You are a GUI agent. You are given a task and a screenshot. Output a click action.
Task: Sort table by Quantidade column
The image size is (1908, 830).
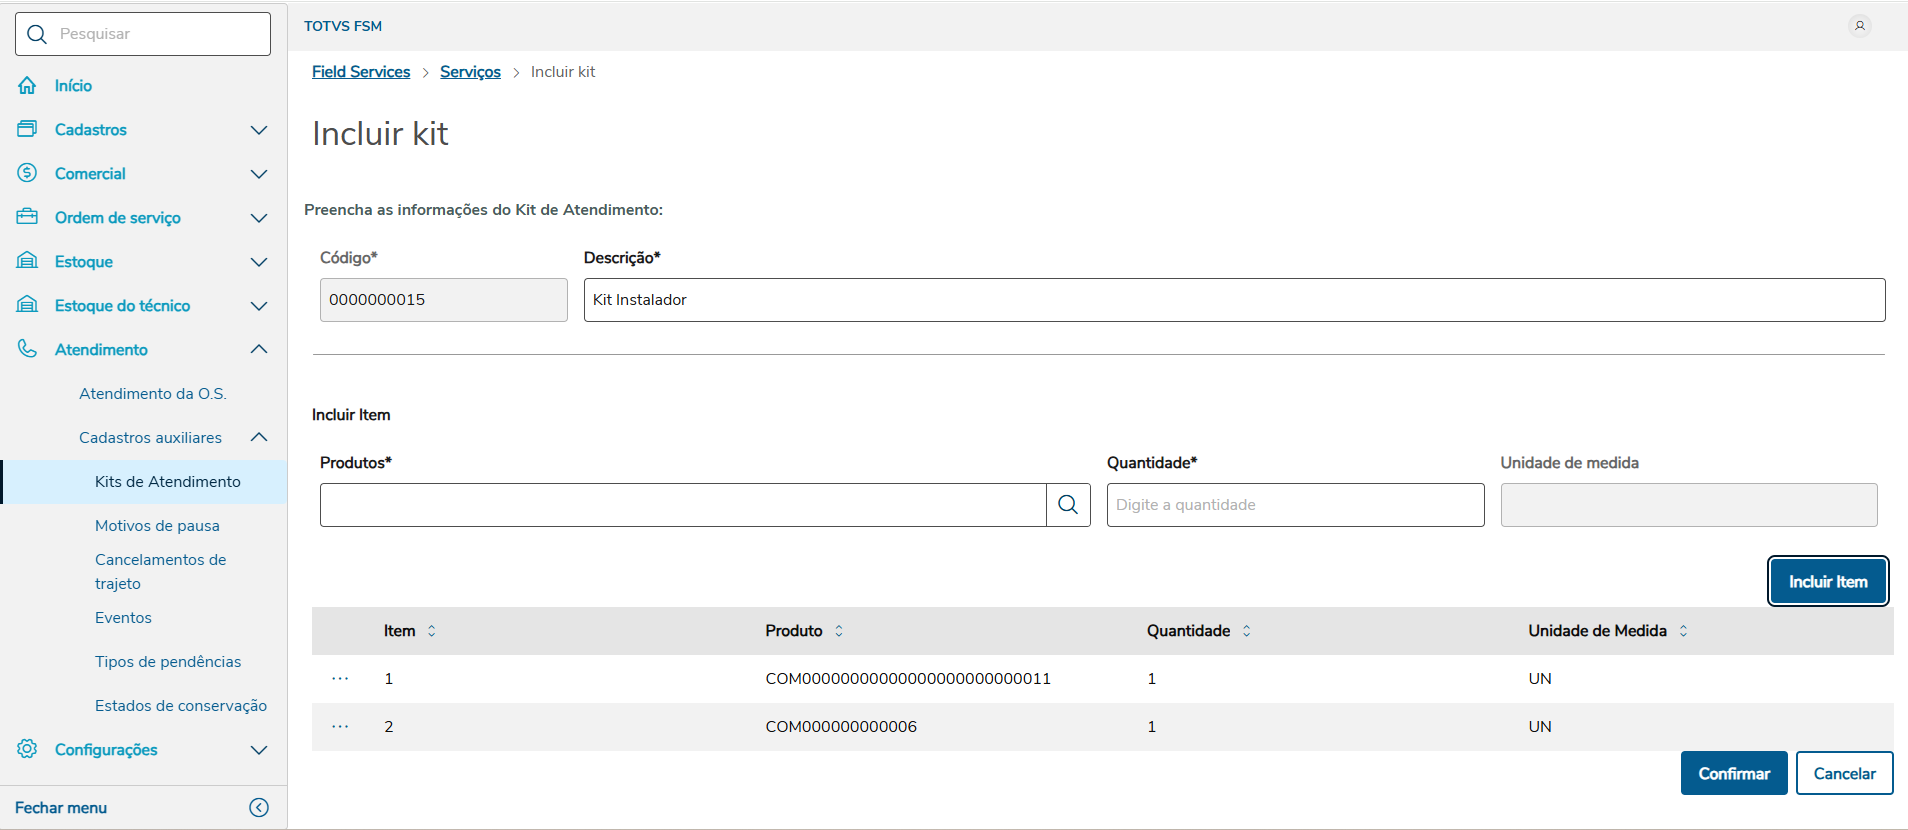coord(1247,631)
